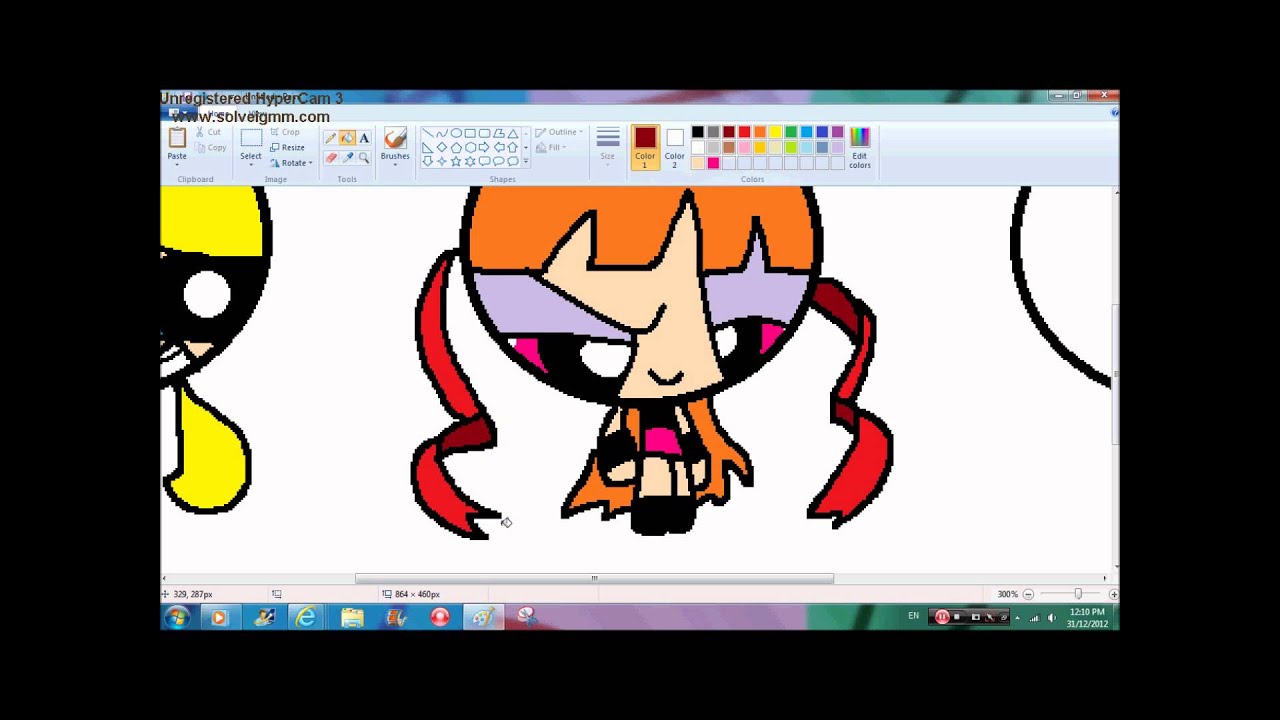The height and width of the screenshot is (720, 1280).
Task: Pick the custom peach skin-tone swatch
Action: [x=698, y=163]
